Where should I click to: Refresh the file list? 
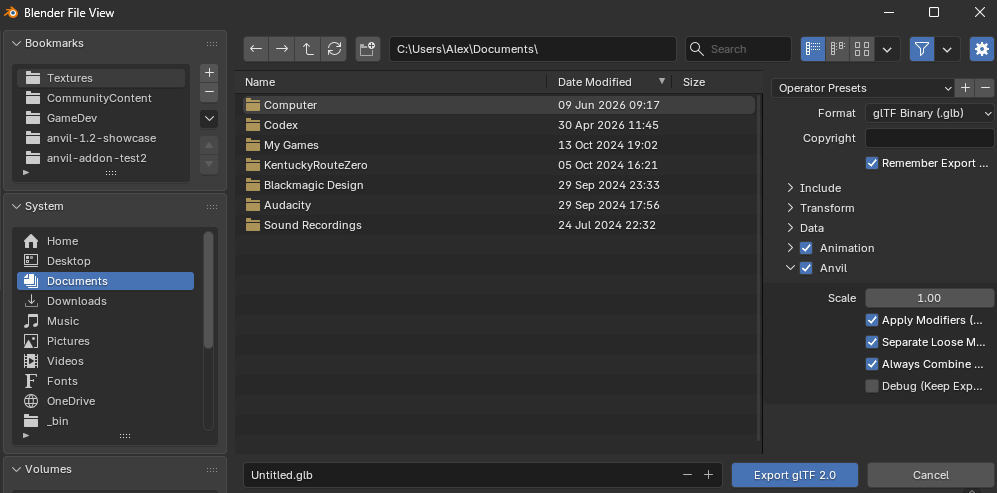point(334,49)
